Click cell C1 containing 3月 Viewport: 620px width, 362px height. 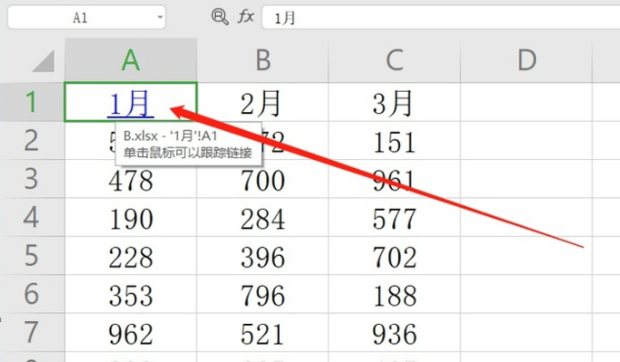[394, 102]
